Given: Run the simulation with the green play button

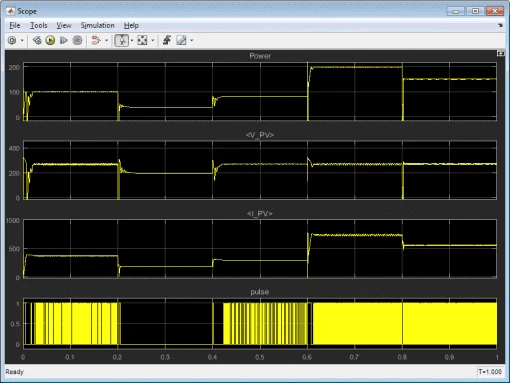Looking at the screenshot, I should 50,40.
